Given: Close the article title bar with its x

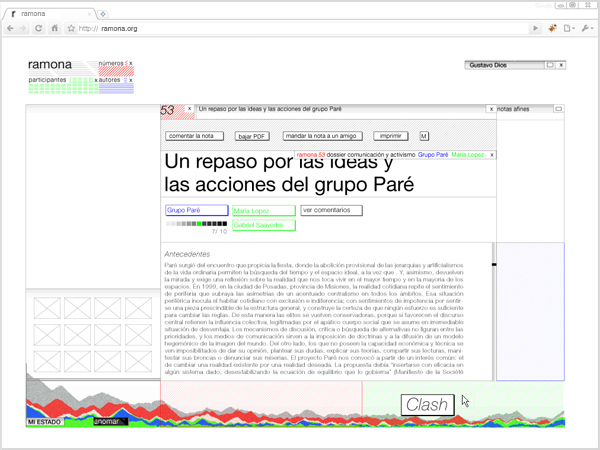Looking at the screenshot, I should (491, 109).
